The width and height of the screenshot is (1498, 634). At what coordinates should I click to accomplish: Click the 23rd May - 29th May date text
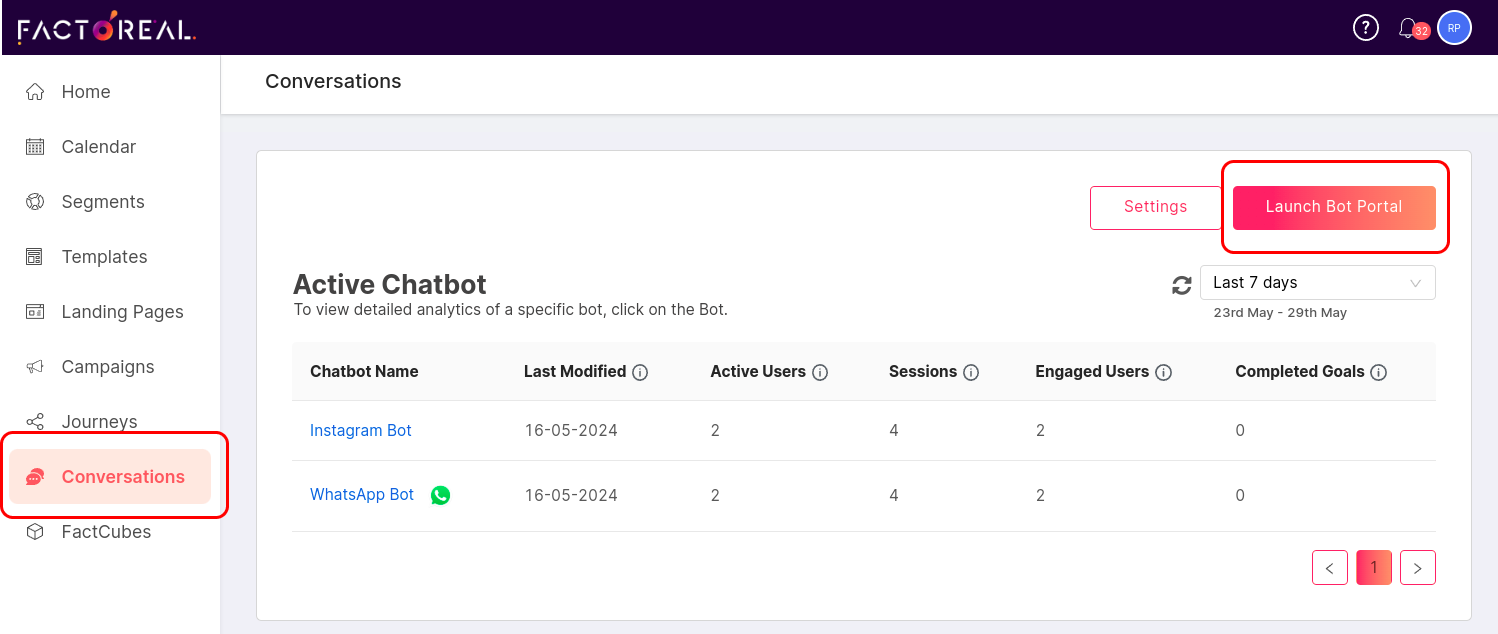coord(1280,313)
